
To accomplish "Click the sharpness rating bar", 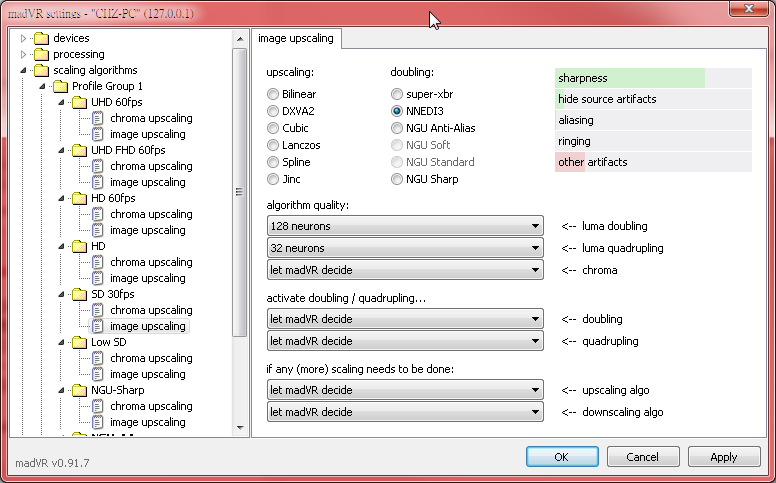I will coord(653,78).
